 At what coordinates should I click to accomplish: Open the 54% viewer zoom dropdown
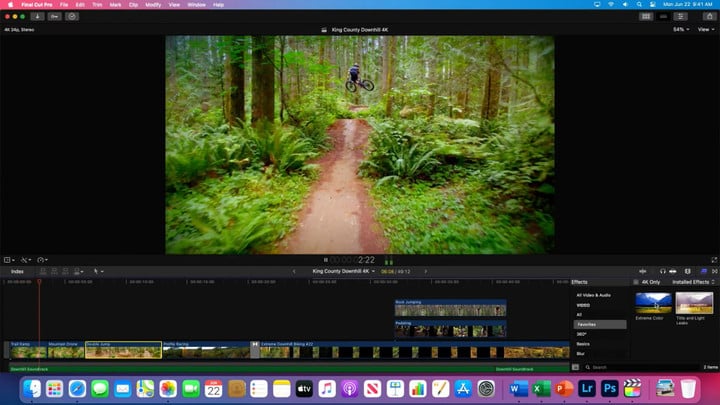(681, 29)
